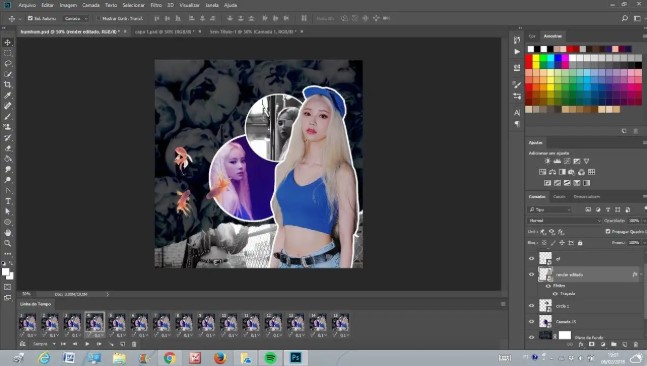This screenshot has width=647, height=366.
Task: Select the Rectangular Marquee tool
Action: (7, 53)
